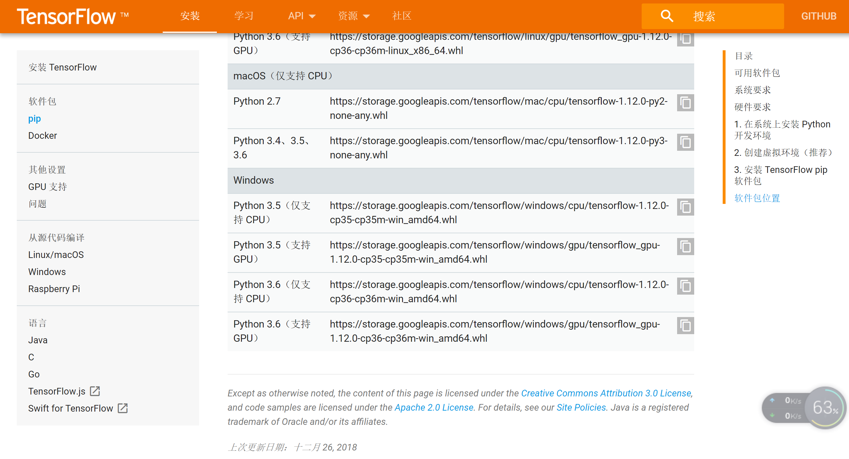Jump to 创建虚拟环境（推荐）

click(783, 153)
